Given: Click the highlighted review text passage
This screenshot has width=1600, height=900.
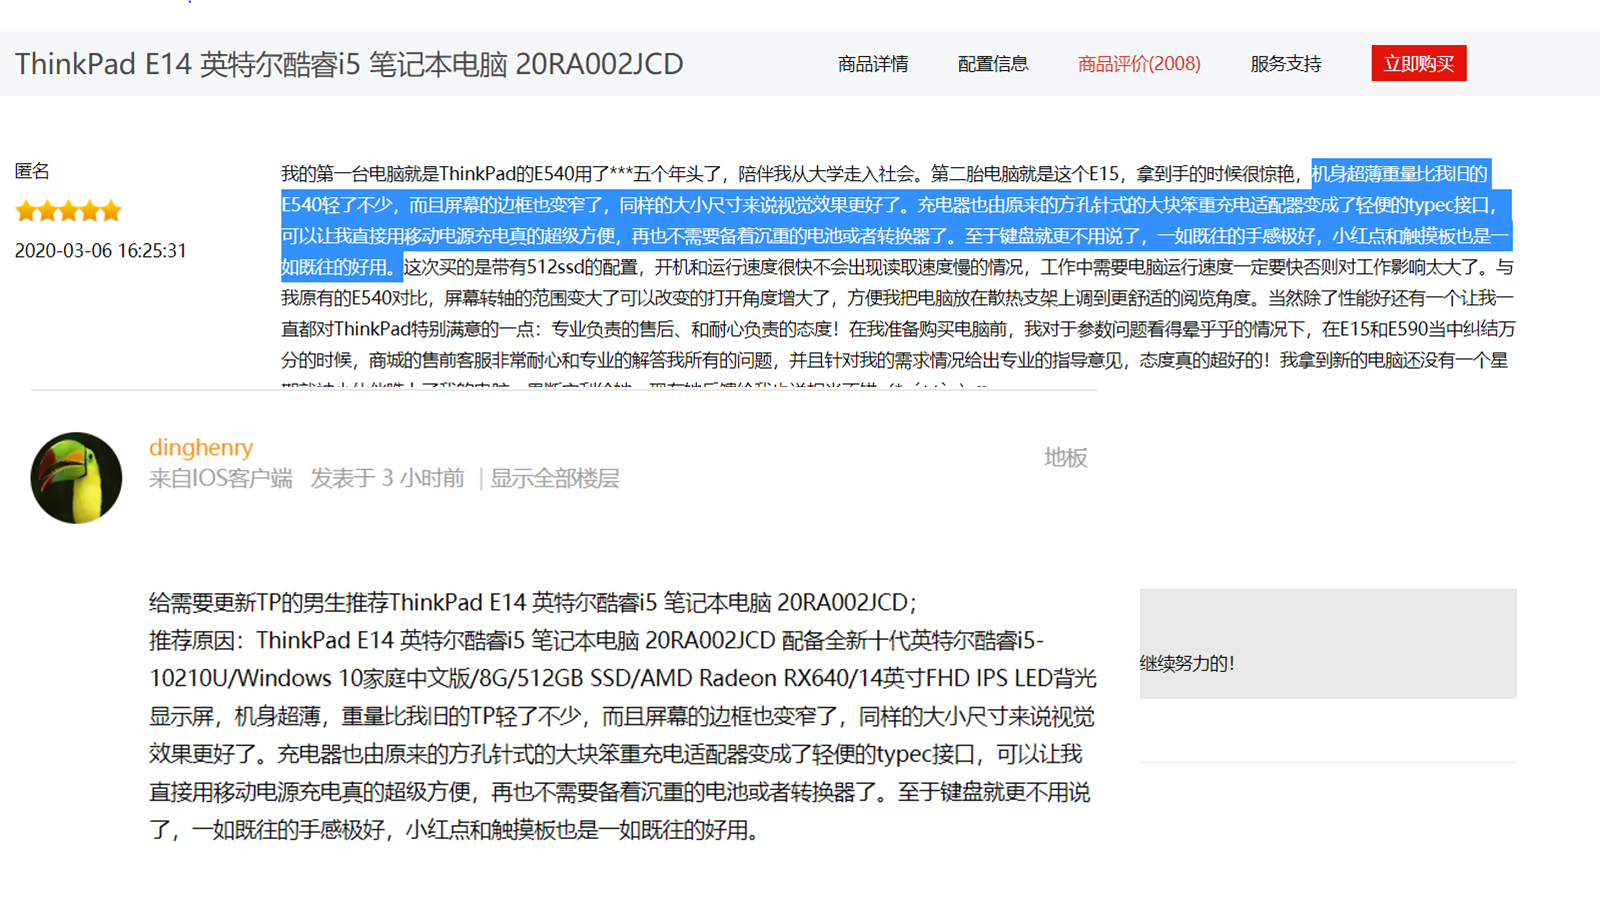Looking at the screenshot, I should coord(895,220).
